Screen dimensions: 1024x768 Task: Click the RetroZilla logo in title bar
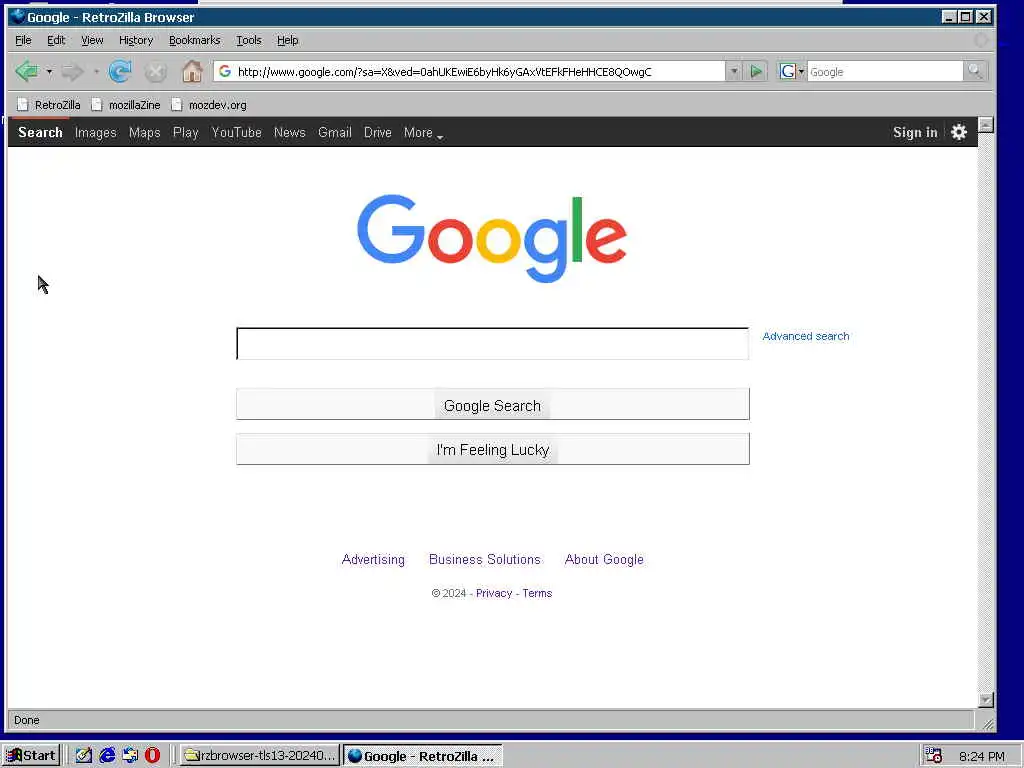[x=18, y=16]
